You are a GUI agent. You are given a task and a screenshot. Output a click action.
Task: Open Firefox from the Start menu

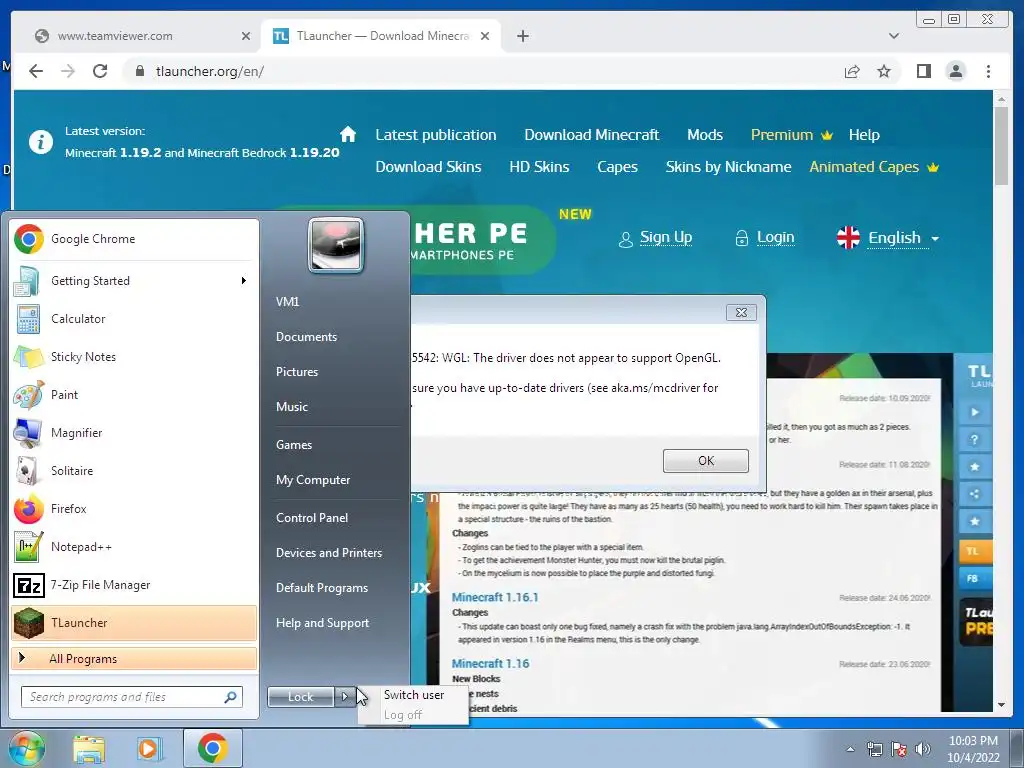coord(134,509)
